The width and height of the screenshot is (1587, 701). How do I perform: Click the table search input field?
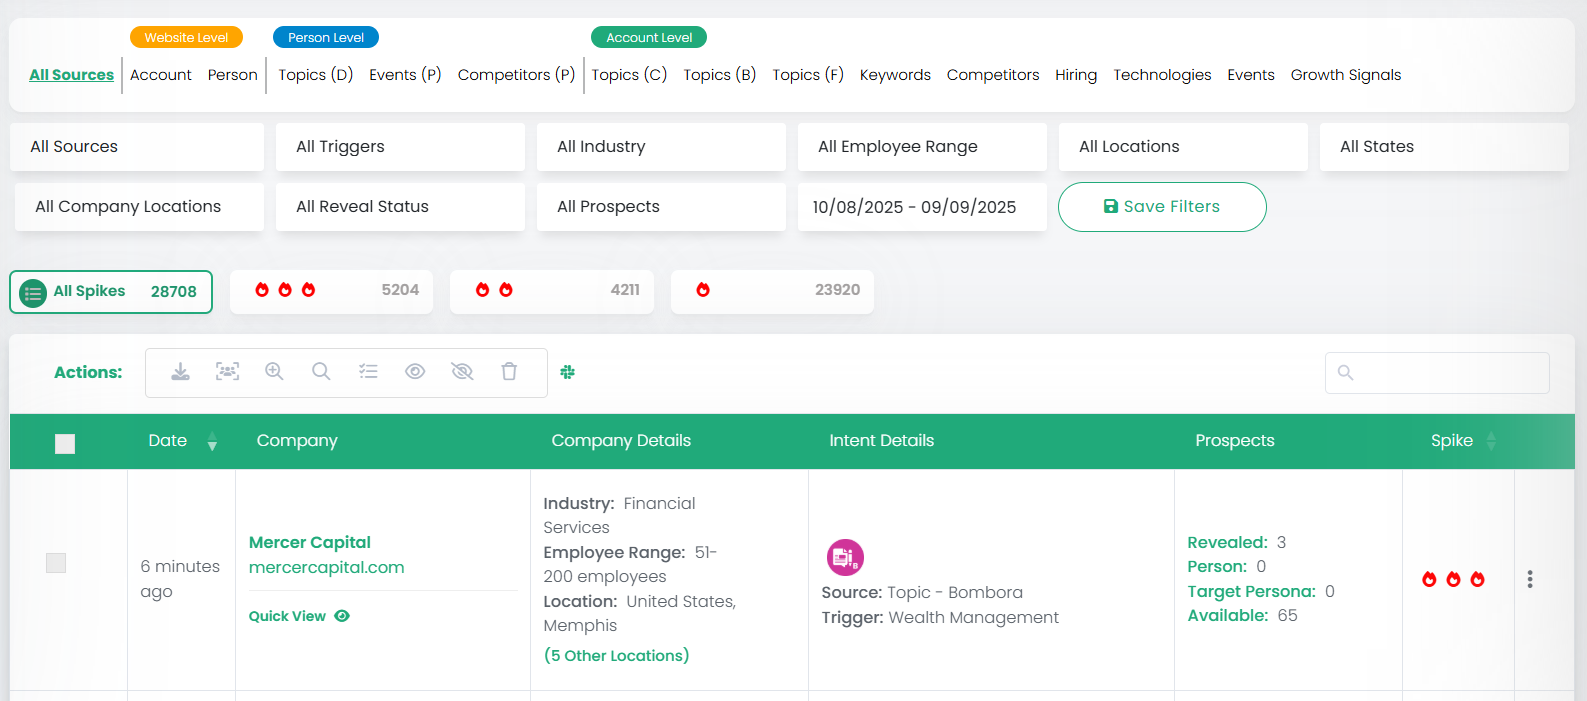pos(1448,373)
